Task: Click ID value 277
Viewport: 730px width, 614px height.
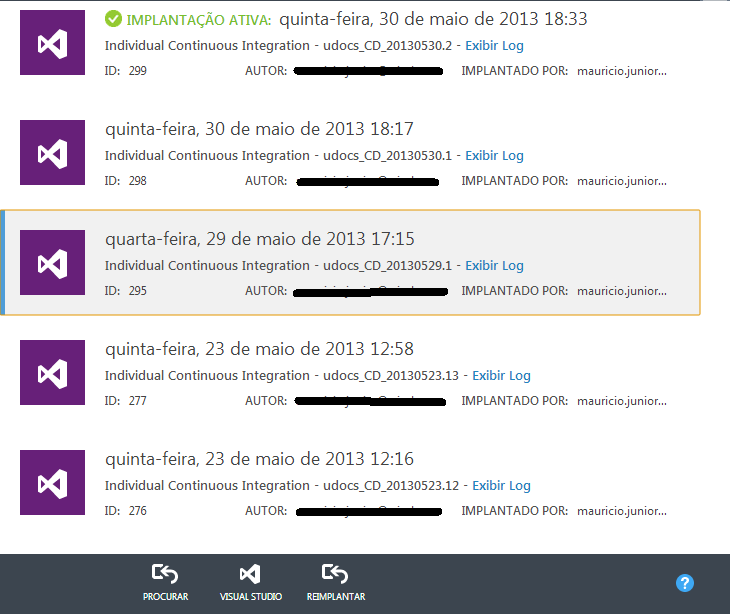Action: 138,401
